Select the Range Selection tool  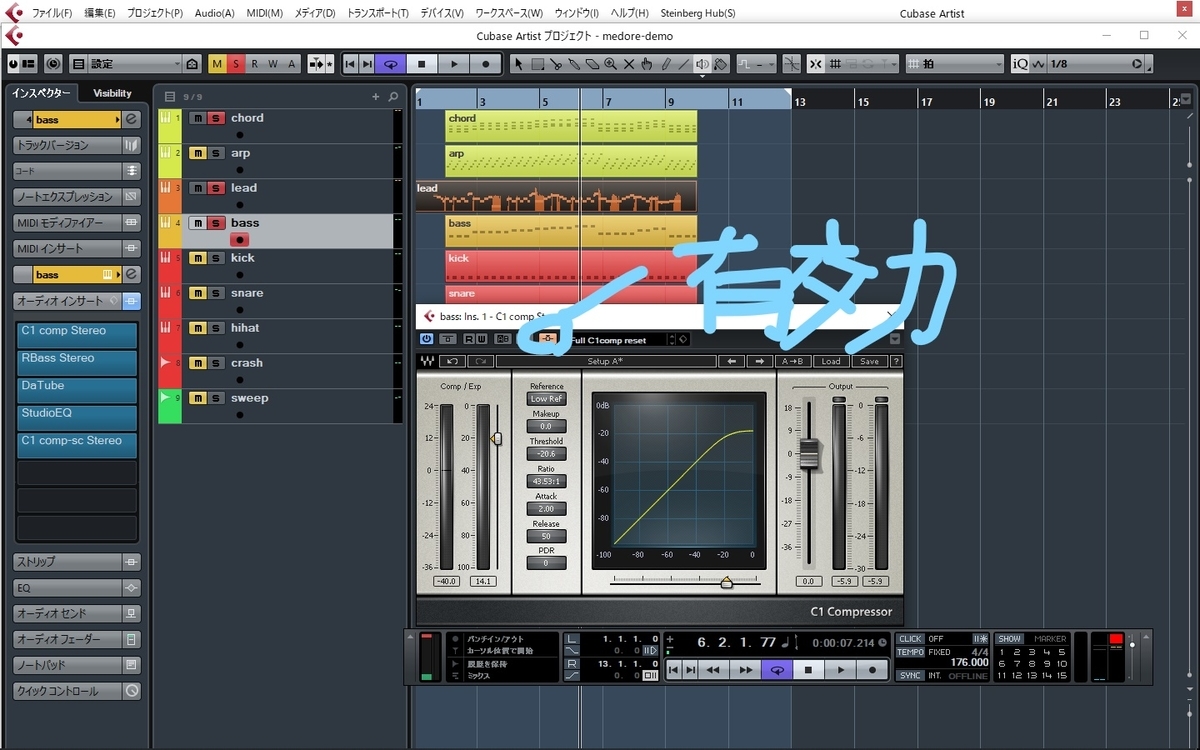pos(537,64)
